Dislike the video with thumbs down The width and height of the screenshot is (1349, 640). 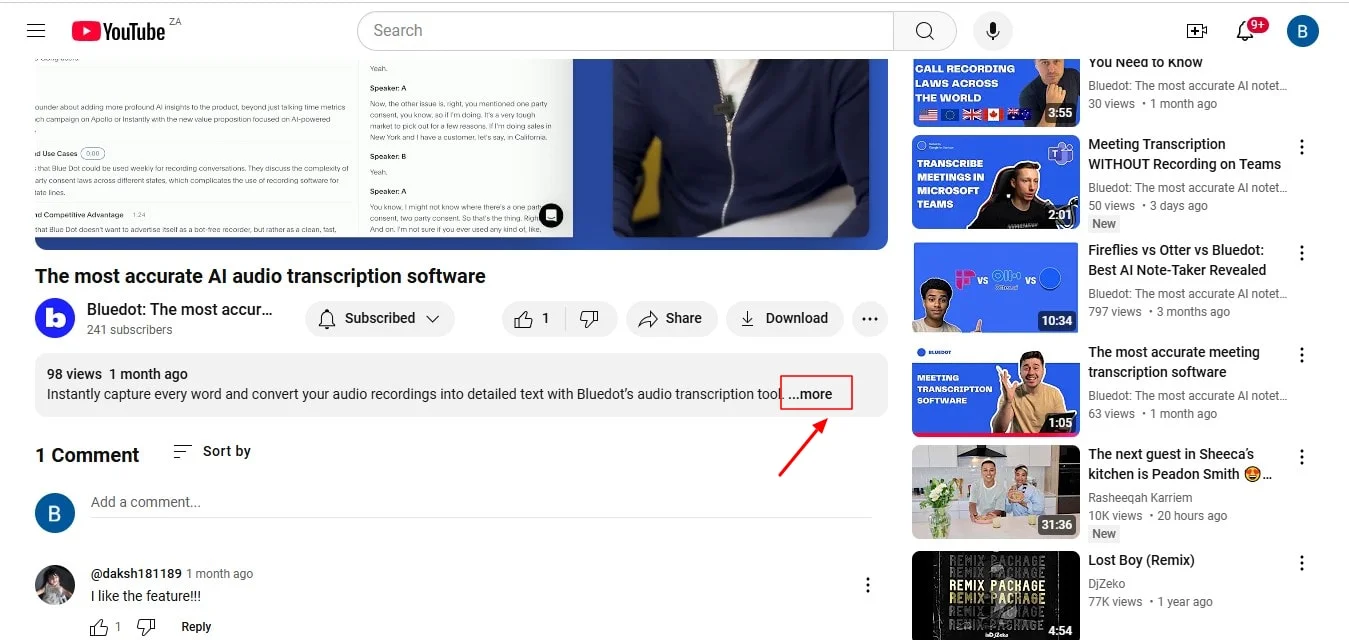(590, 319)
